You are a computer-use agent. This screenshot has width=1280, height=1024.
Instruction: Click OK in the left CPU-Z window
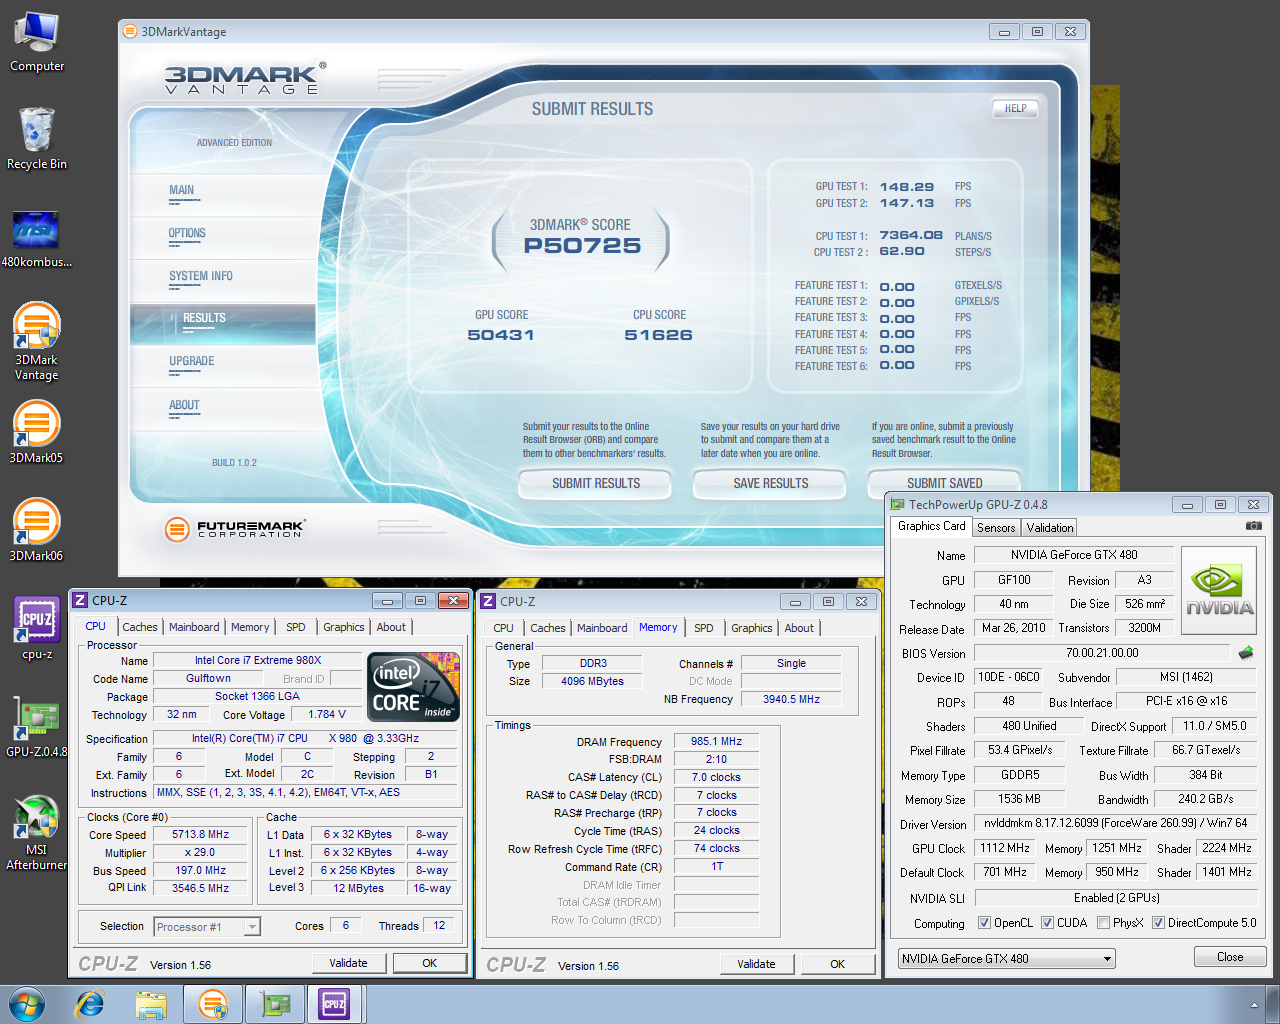click(430, 963)
